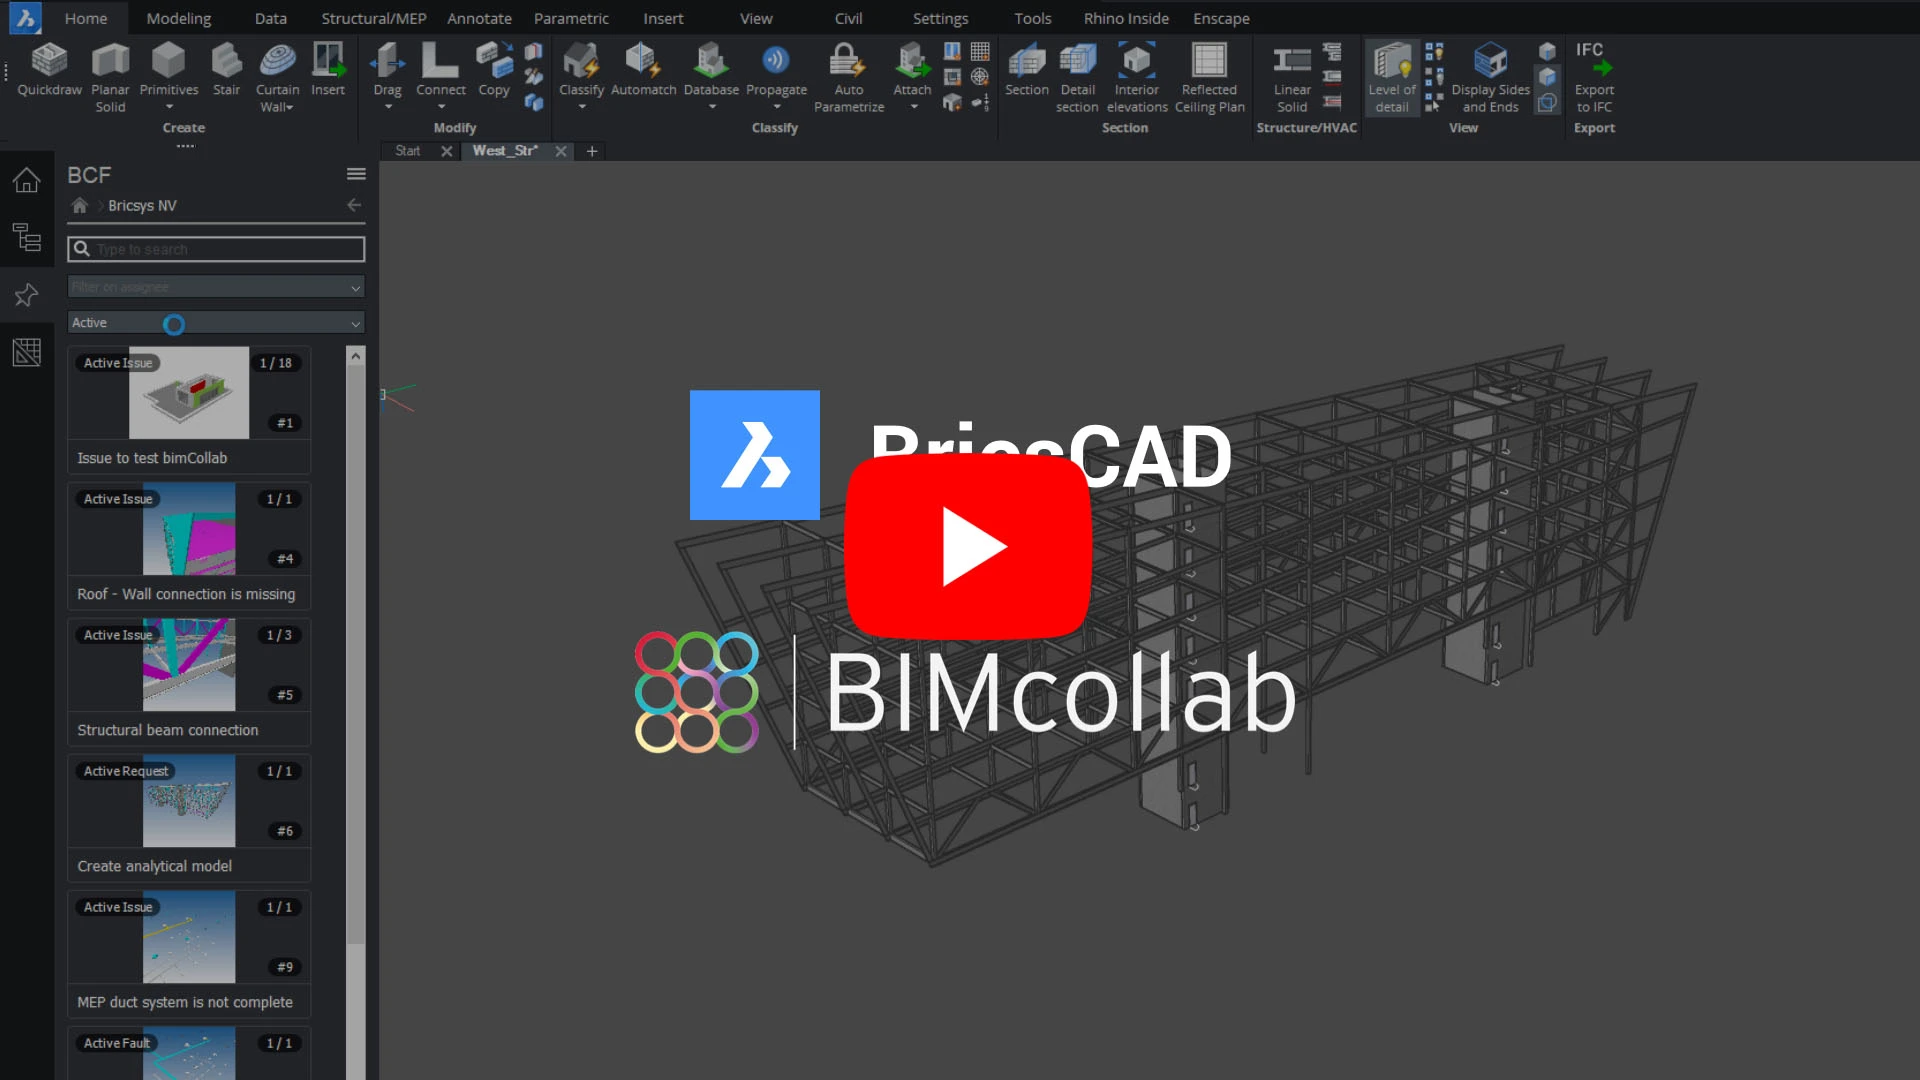Toggle the Parametric tab in ribbon
This screenshot has height=1080, width=1920.
pyautogui.click(x=570, y=17)
